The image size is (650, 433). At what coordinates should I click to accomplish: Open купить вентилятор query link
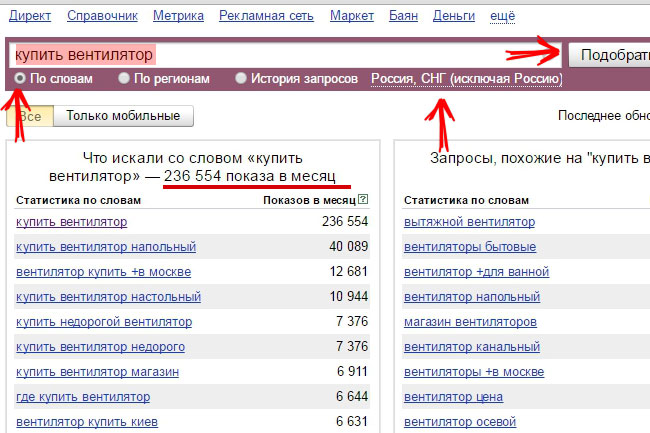tap(72, 222)
